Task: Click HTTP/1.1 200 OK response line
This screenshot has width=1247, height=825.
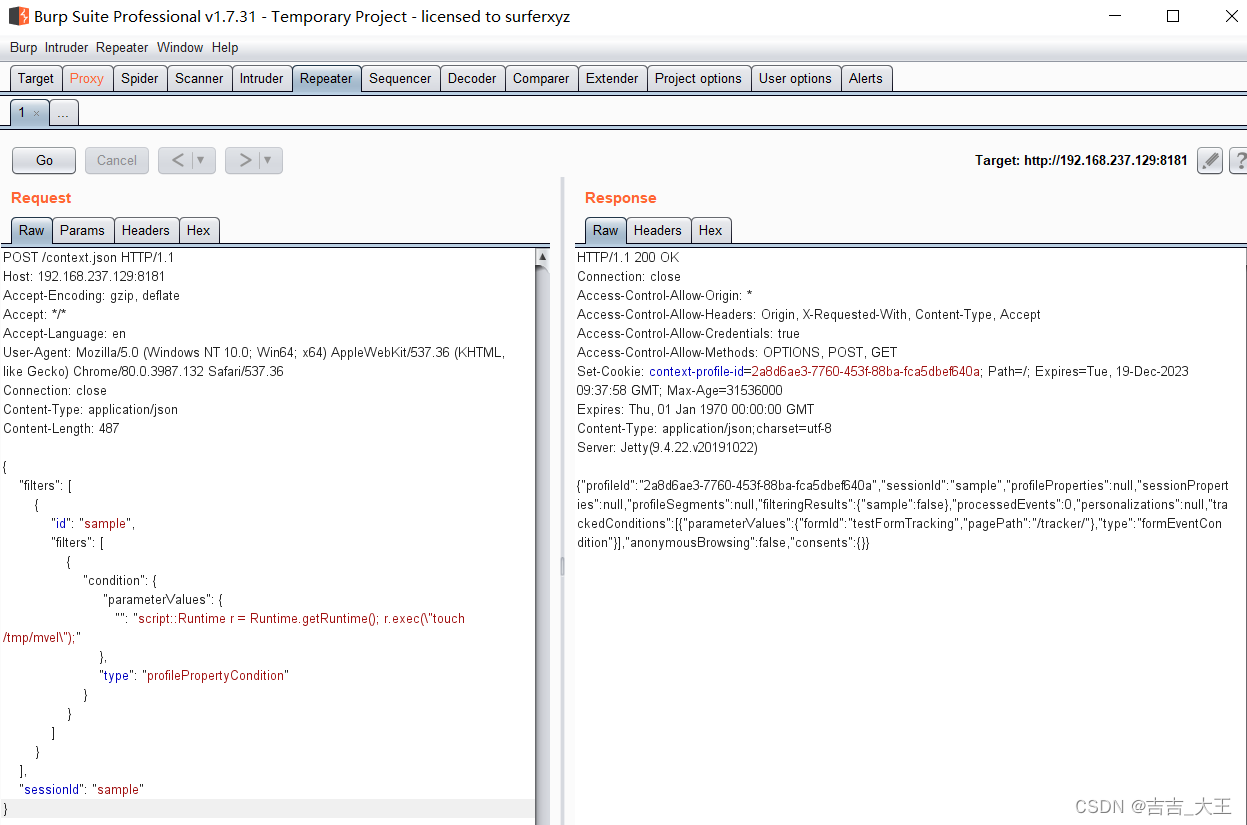Action: pyautogui.click(x=628, y=257)
